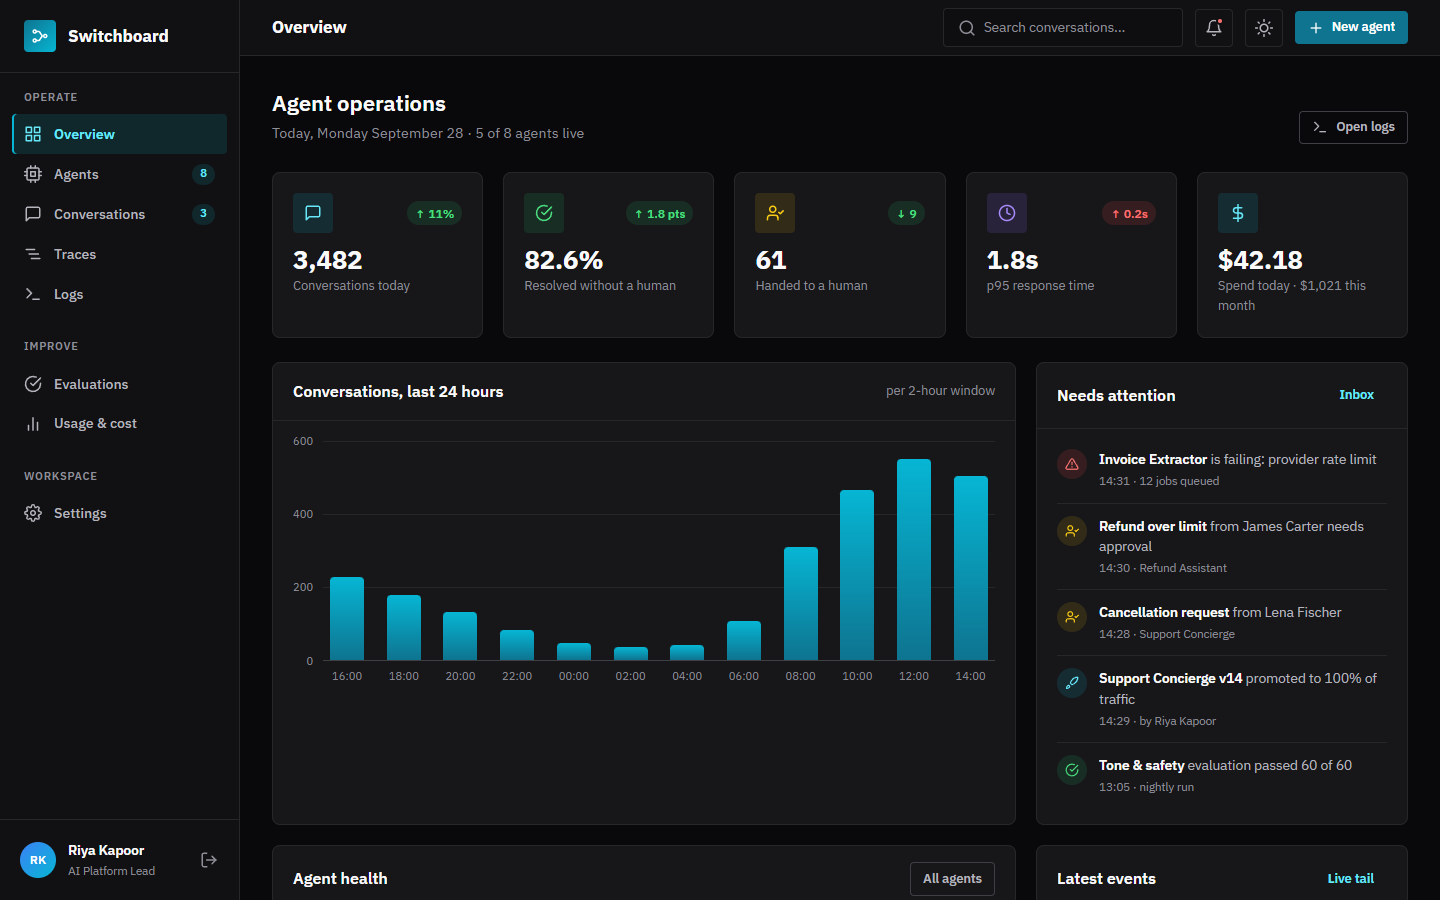Click the All agents button

[x=952, y=879]
